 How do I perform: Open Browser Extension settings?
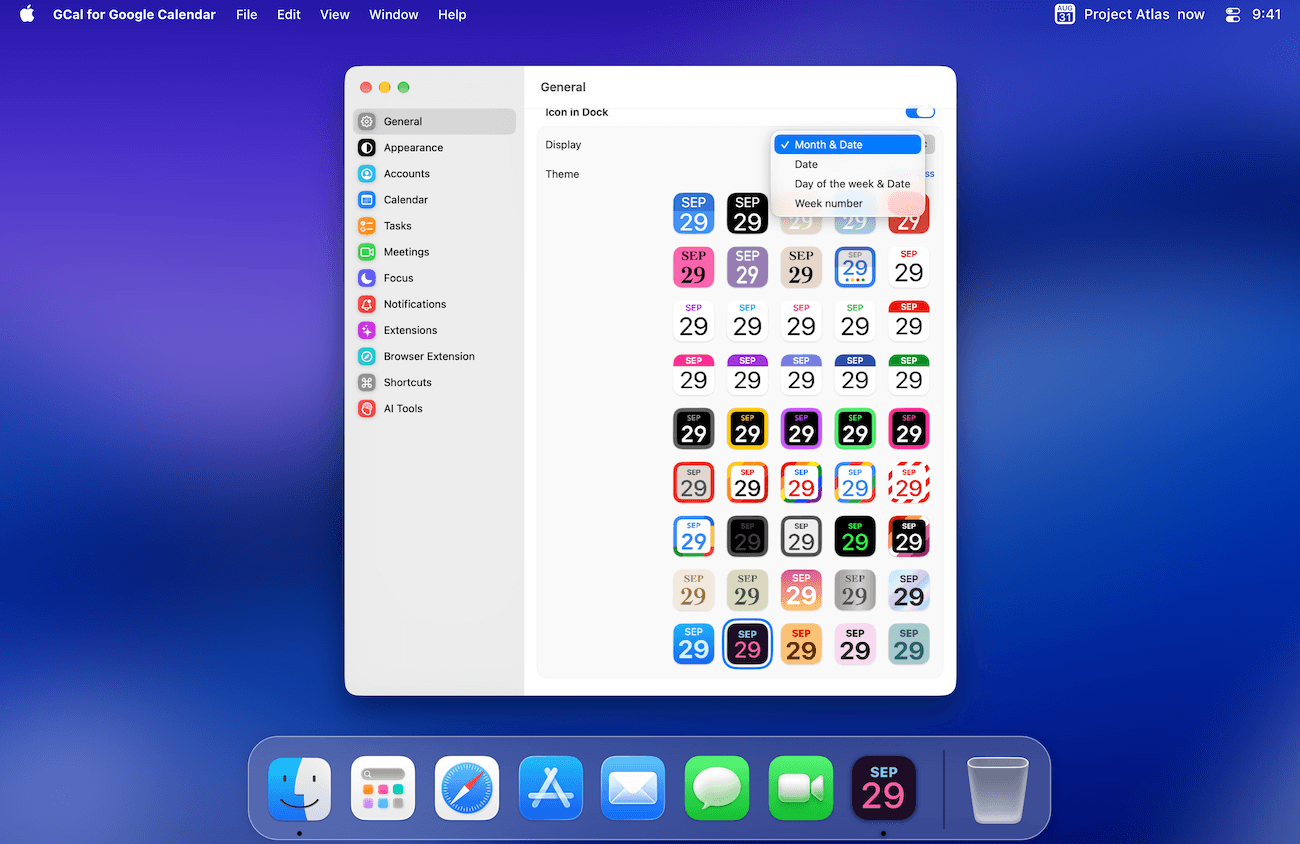tap(434, 355)
